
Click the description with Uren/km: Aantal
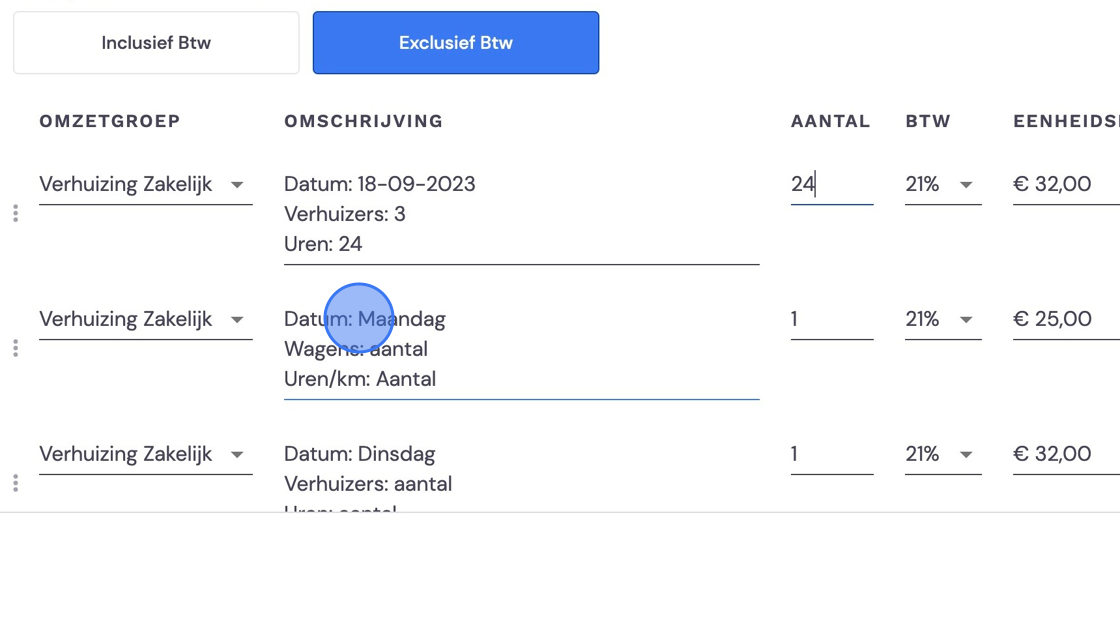pos(521,349)
